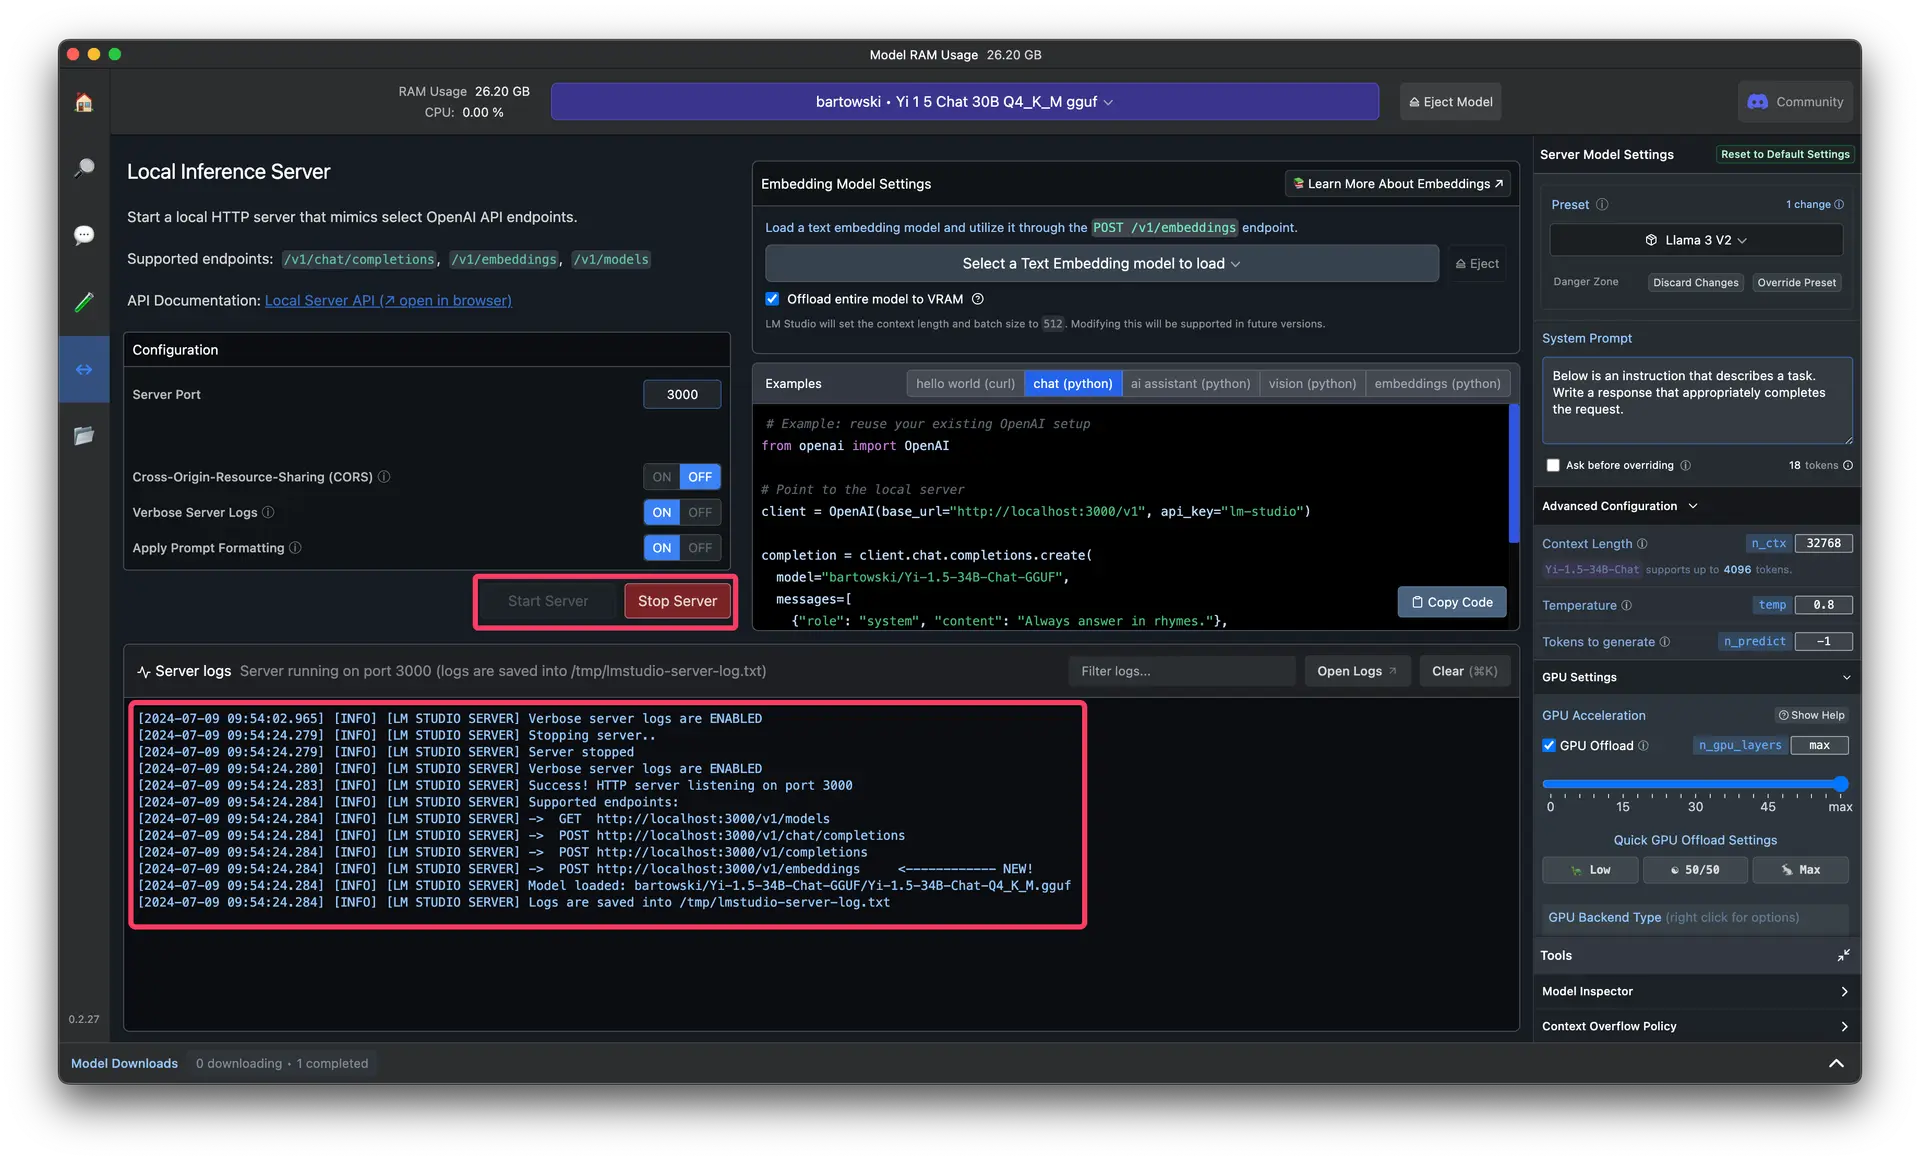The width and height of the screenshot is (1920, 1161).
Task: Select hello world (curl) example tab
Action: pos(965,384)
